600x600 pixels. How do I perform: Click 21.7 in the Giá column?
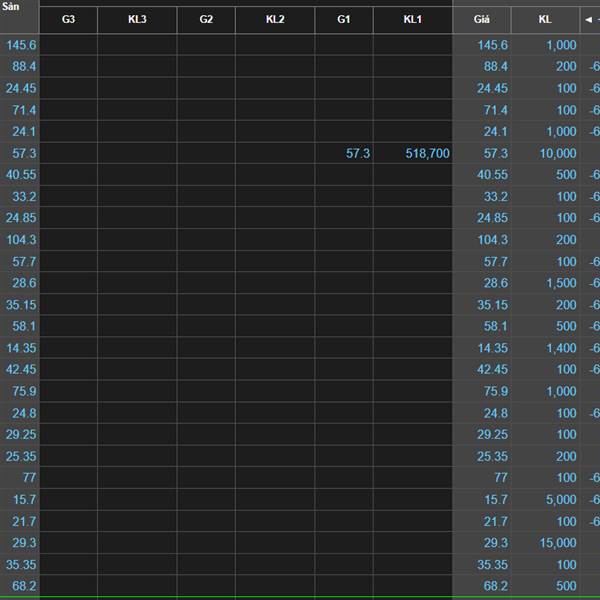pos(496,522)
